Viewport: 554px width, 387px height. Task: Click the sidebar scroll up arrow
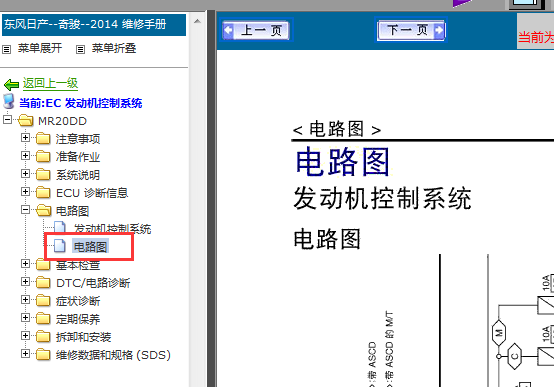[198, 21]
